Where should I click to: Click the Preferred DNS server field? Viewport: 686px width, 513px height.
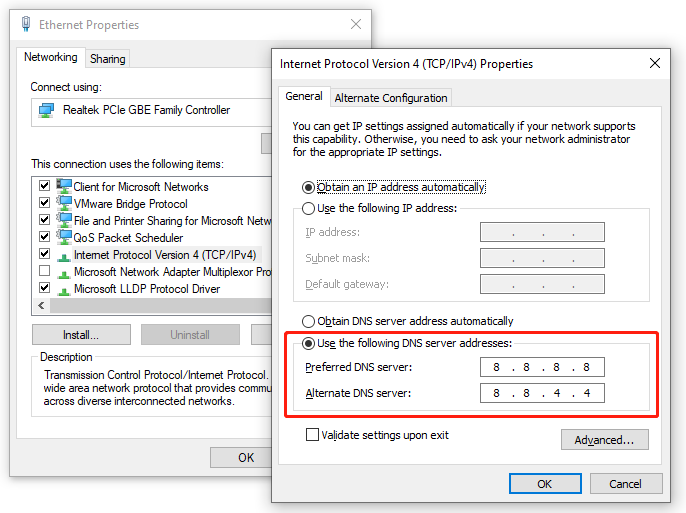(542, 367)
